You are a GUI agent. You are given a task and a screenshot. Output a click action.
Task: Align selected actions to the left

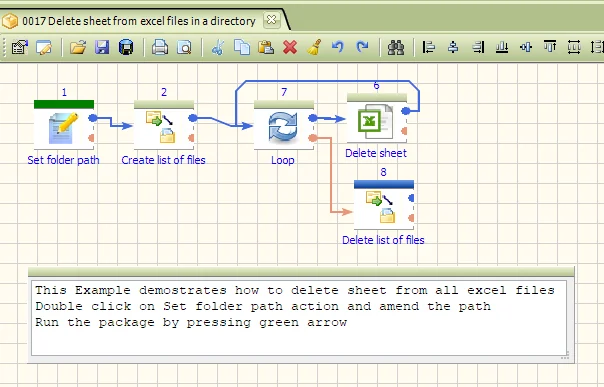point(429,47)
